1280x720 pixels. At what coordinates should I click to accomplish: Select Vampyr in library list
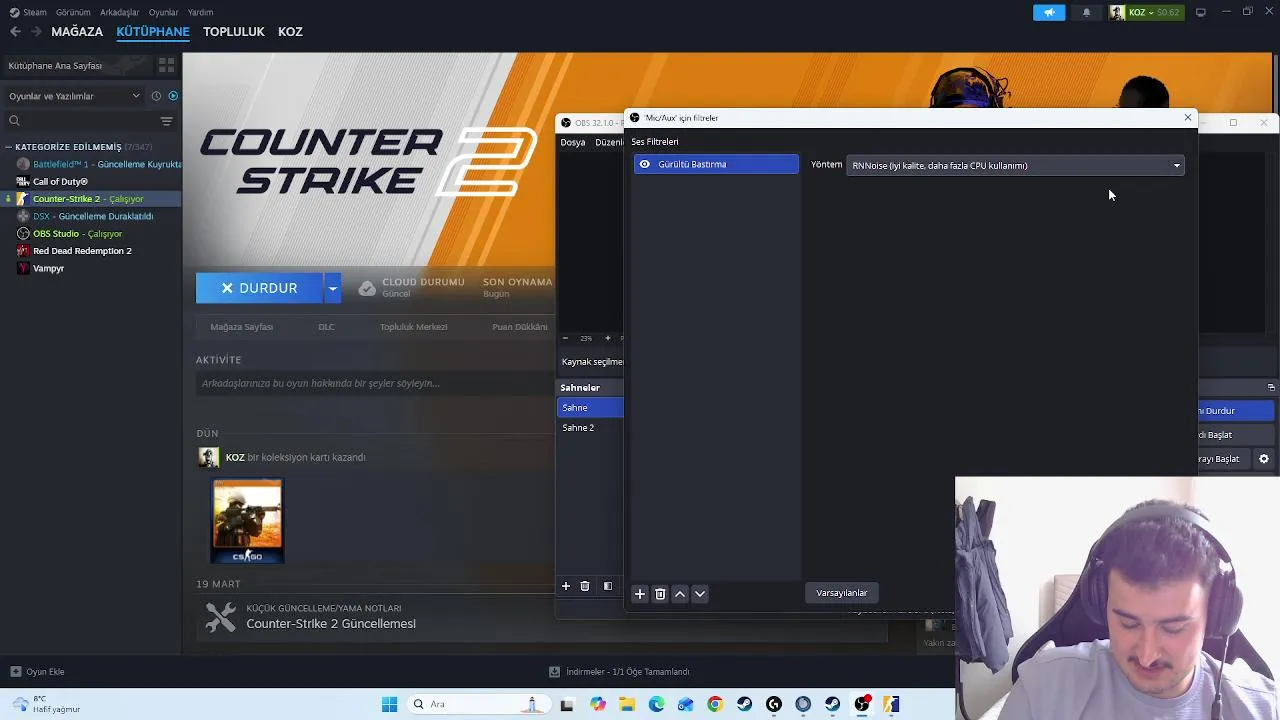[48, 269]
